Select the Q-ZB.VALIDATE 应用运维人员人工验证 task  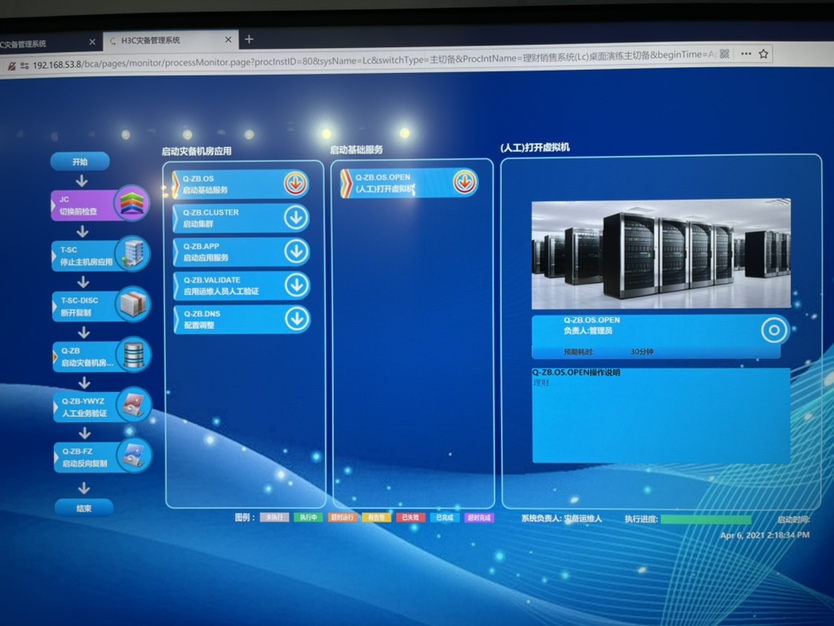point(242,286)
